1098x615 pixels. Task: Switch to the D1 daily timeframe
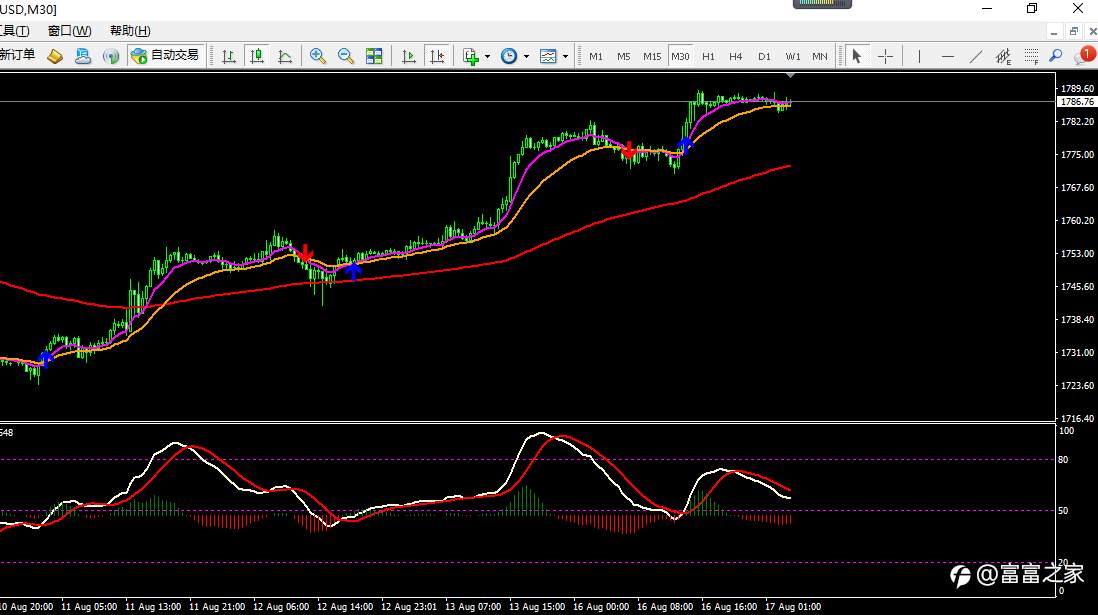(765, 56)
